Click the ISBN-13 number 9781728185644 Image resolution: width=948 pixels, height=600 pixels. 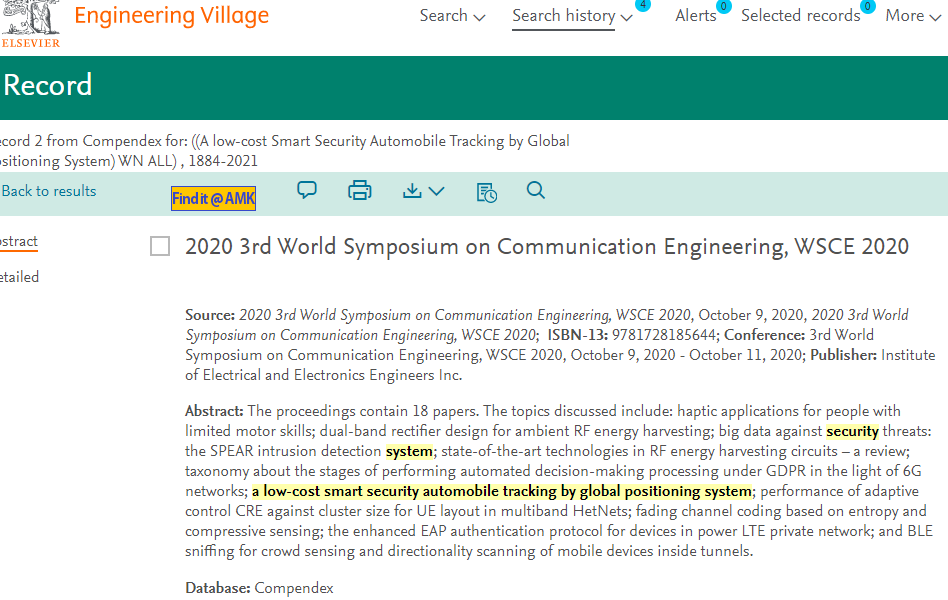coord(664,335)
